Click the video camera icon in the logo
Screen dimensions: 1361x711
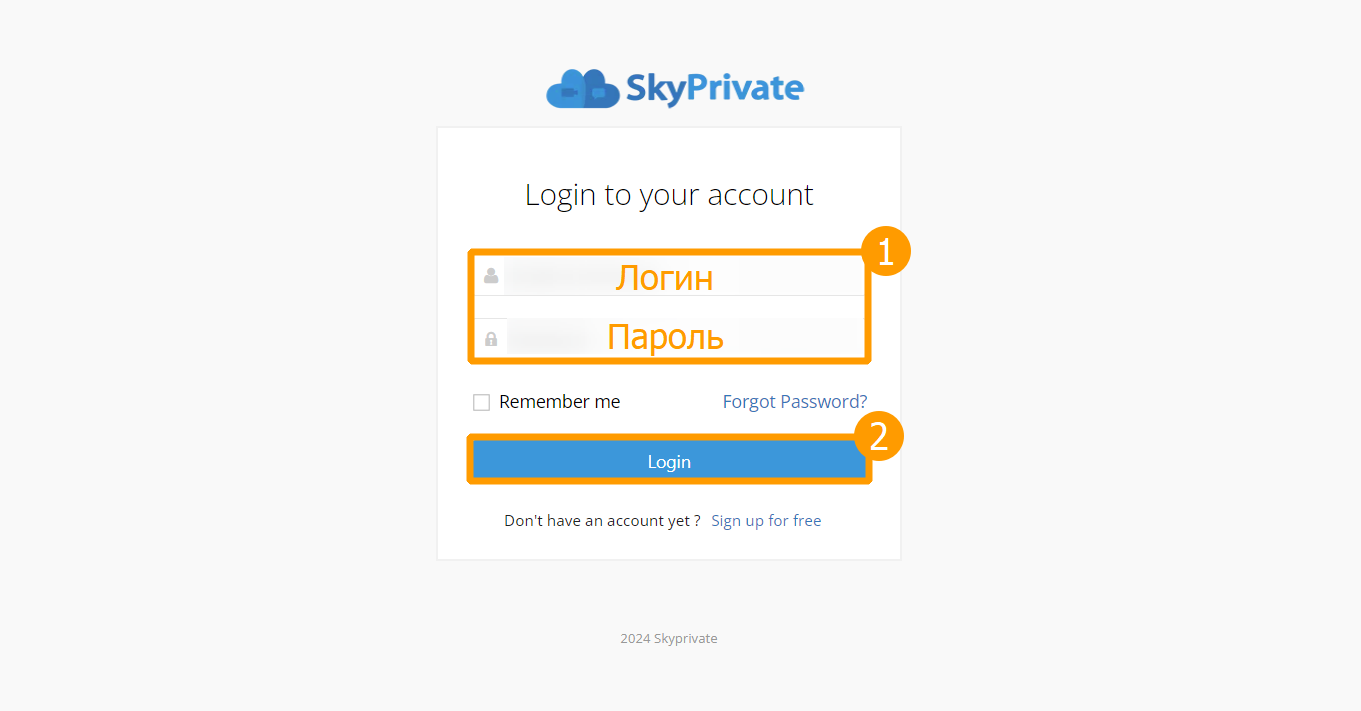point(569,93)
